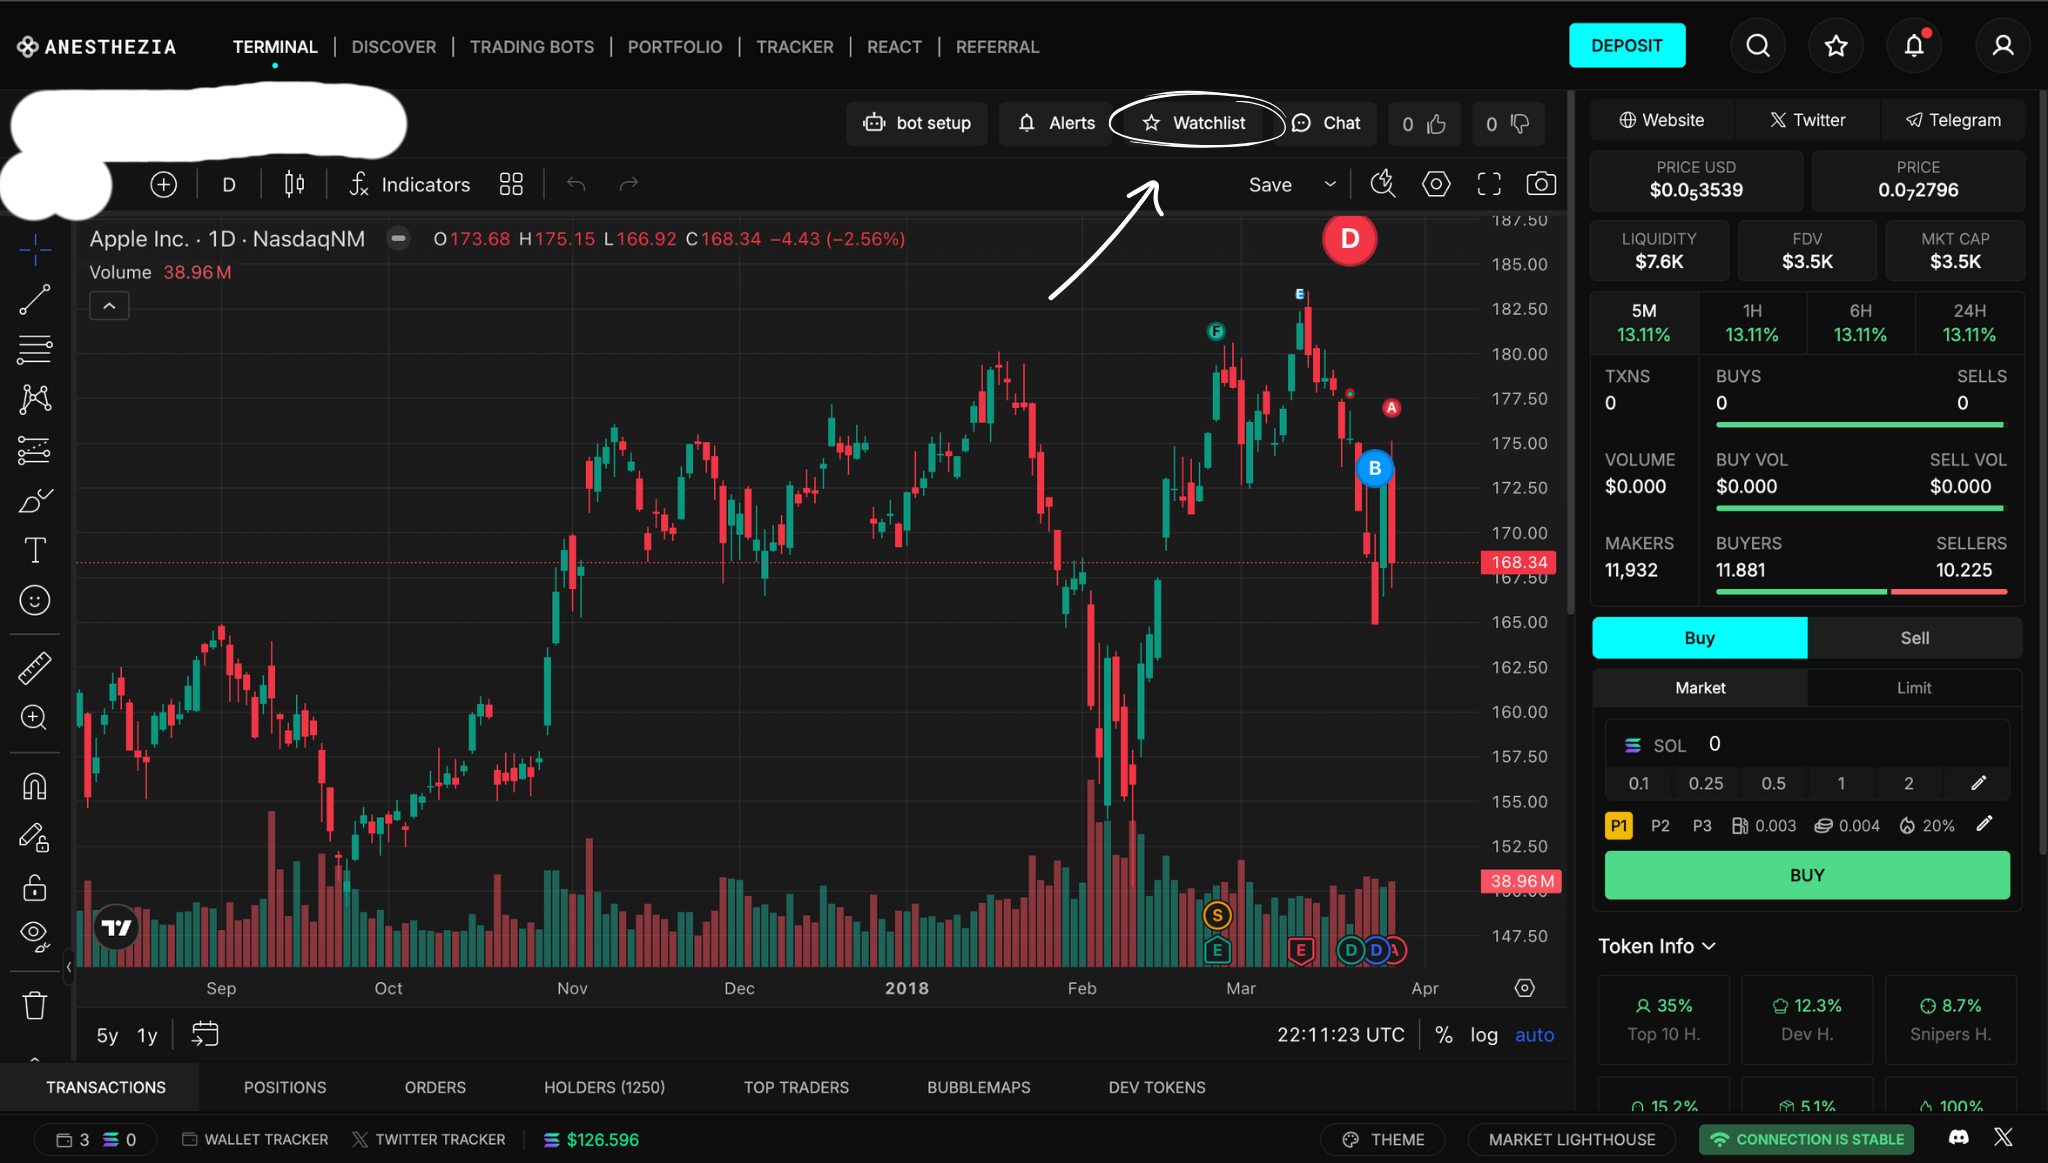Click the trash remove drawings icon
This screenshot has height=1163, width=2048.
point(34,1005)
